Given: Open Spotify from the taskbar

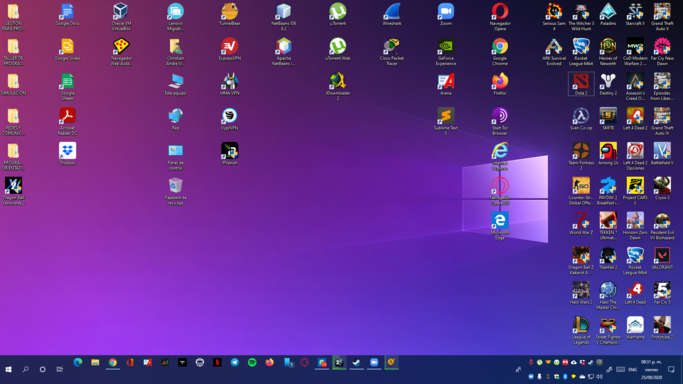Looking at the screenshot, I should pos(252,362).
